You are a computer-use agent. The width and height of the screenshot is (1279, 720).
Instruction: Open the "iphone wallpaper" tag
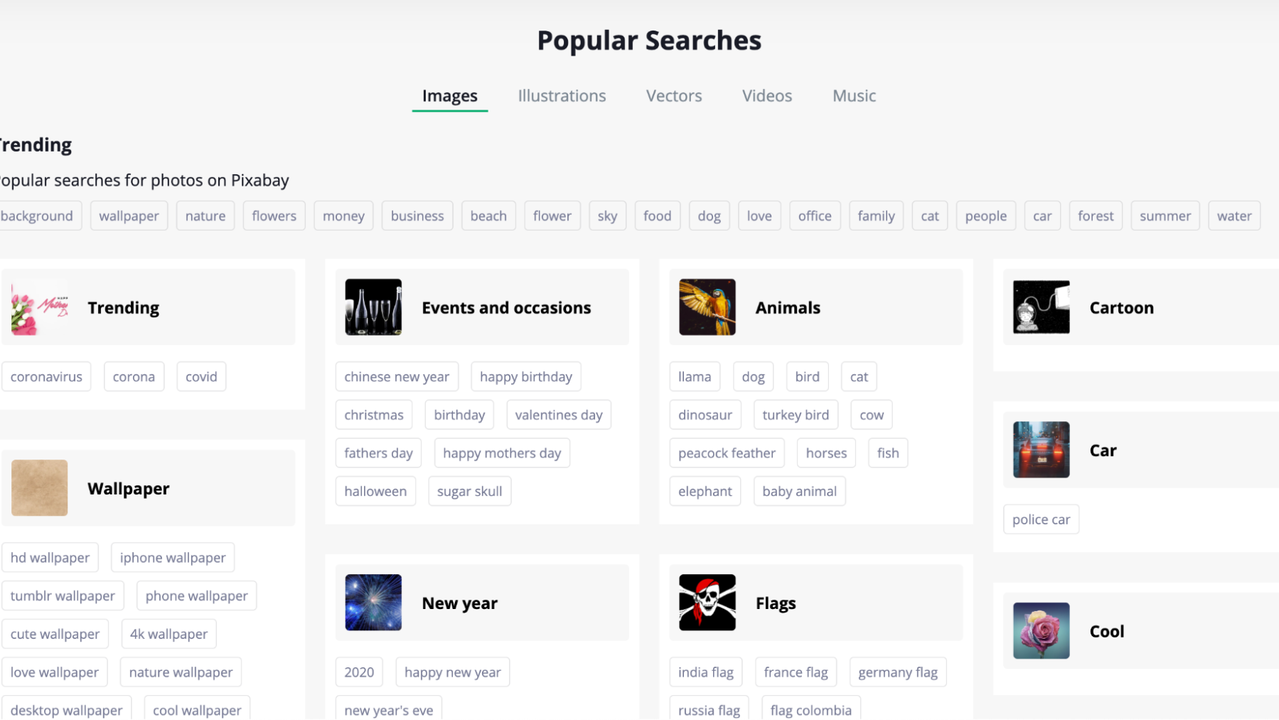click(173, 558)
